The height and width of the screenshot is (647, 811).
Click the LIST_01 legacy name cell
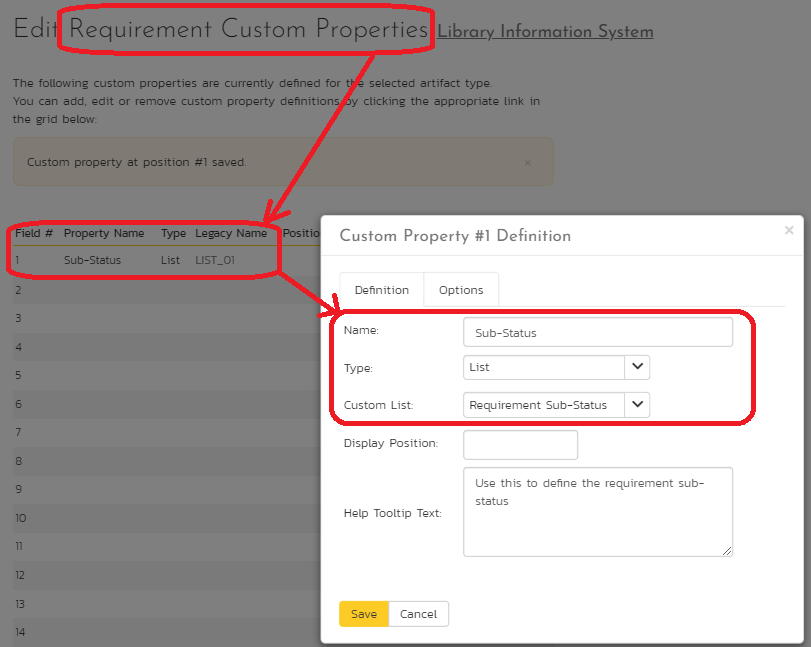(215, 260)
